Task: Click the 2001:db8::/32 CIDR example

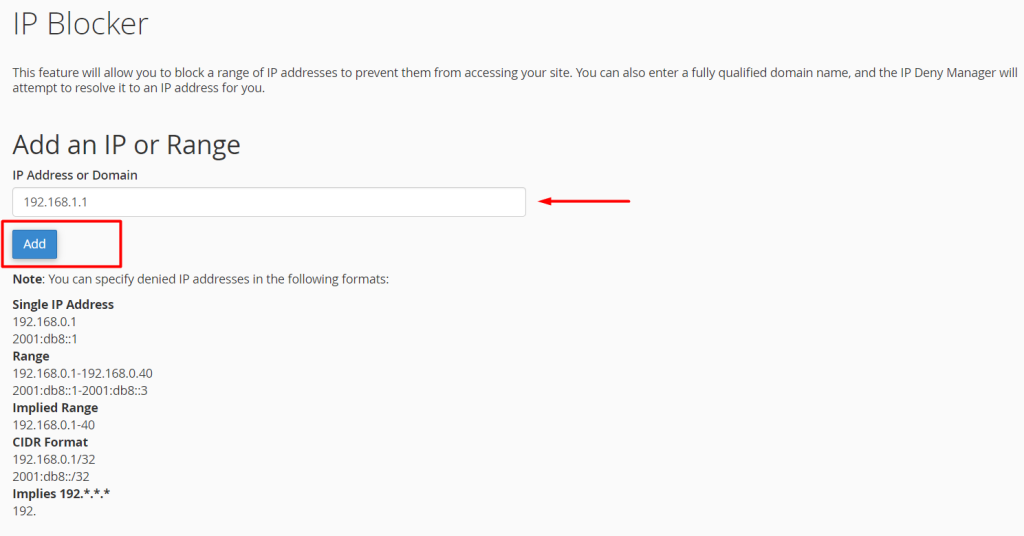Action: [x=51, y=476]
